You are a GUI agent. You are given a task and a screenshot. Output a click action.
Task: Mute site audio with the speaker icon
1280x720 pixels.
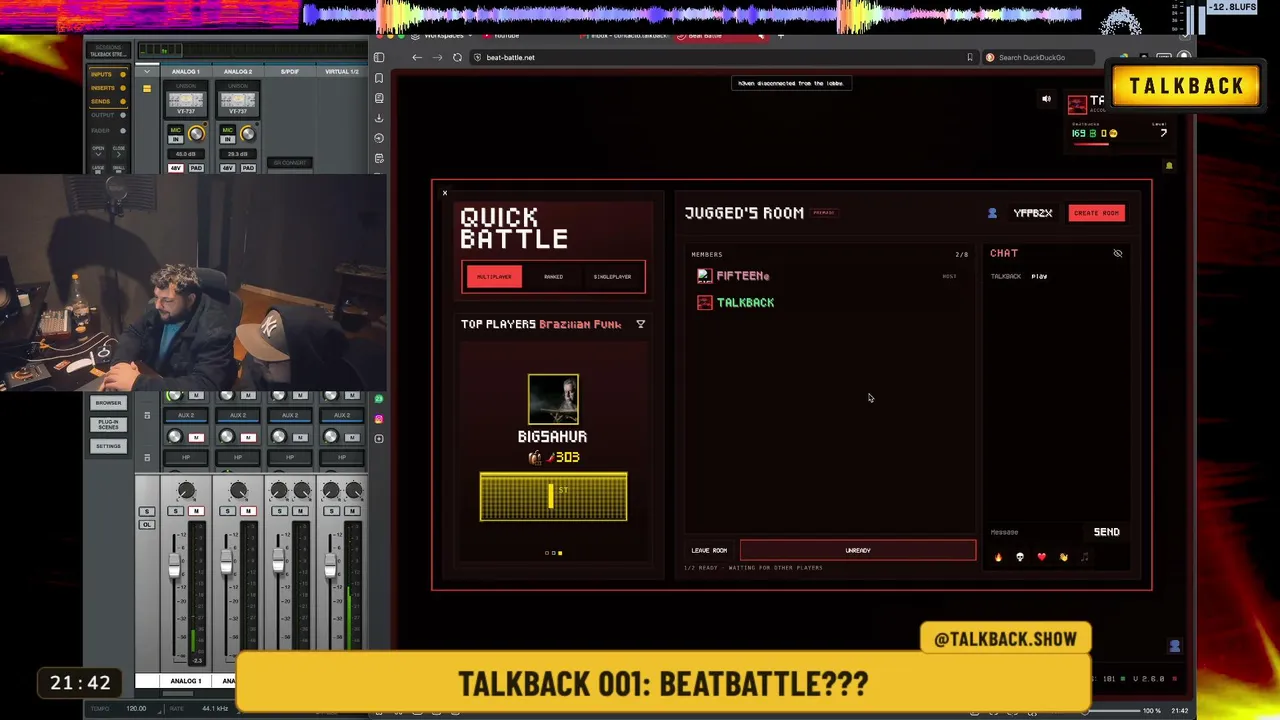pyautogui.click(x=1046, y=99)
